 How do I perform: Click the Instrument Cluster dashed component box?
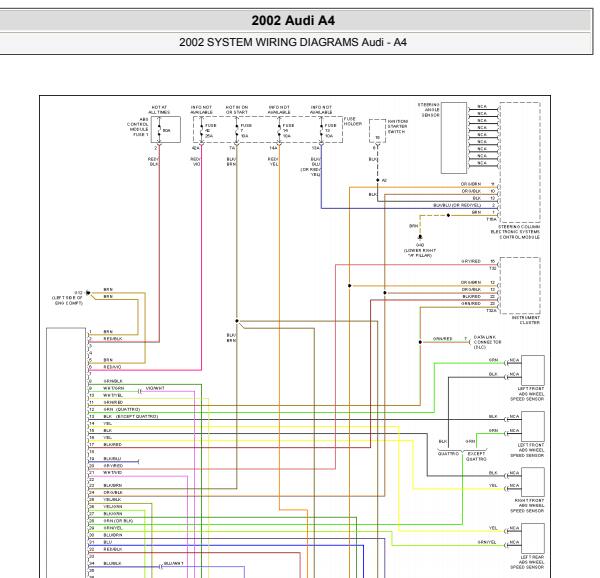[x=520, y=285]
